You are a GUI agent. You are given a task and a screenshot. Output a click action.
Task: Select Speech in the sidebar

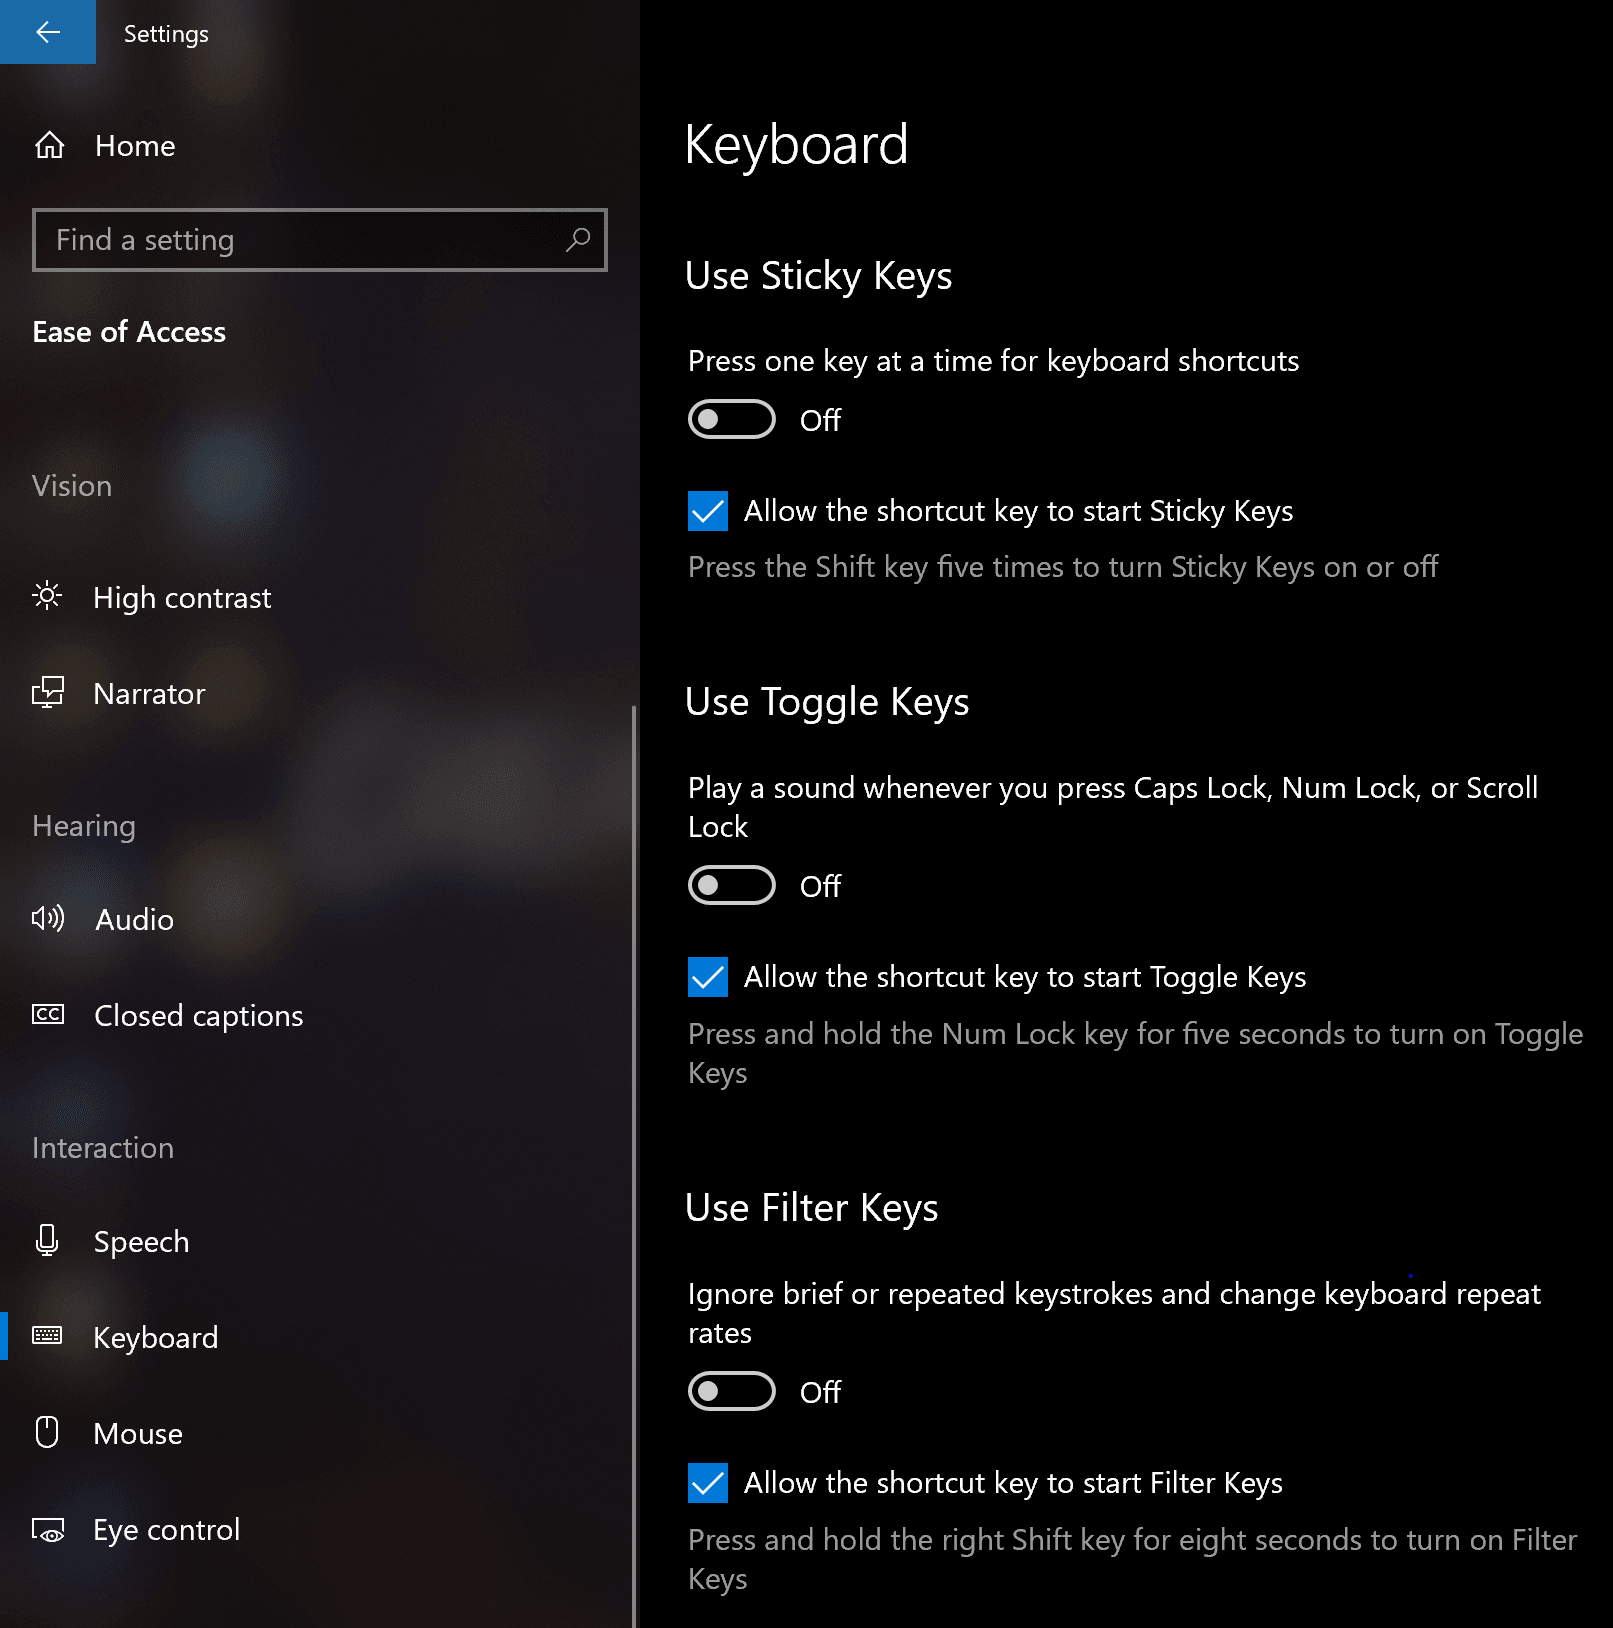point(141,1242)
